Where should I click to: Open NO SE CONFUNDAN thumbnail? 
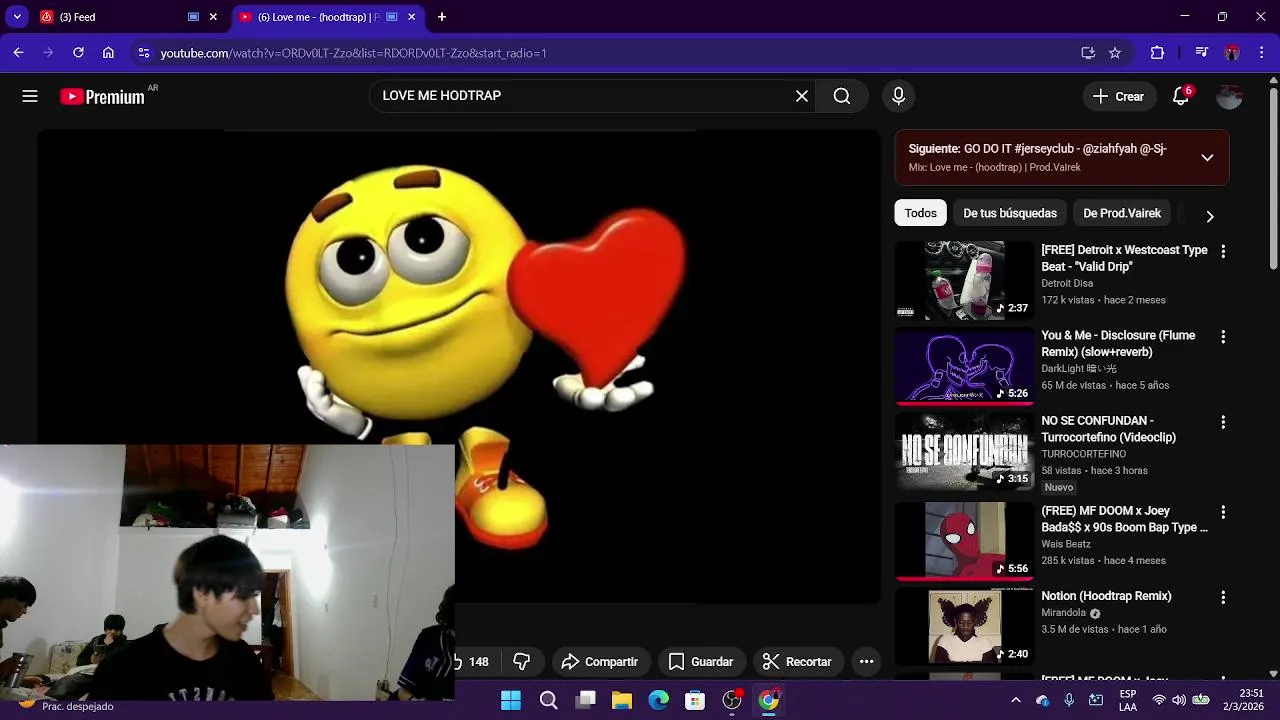[x=964, y=451]
